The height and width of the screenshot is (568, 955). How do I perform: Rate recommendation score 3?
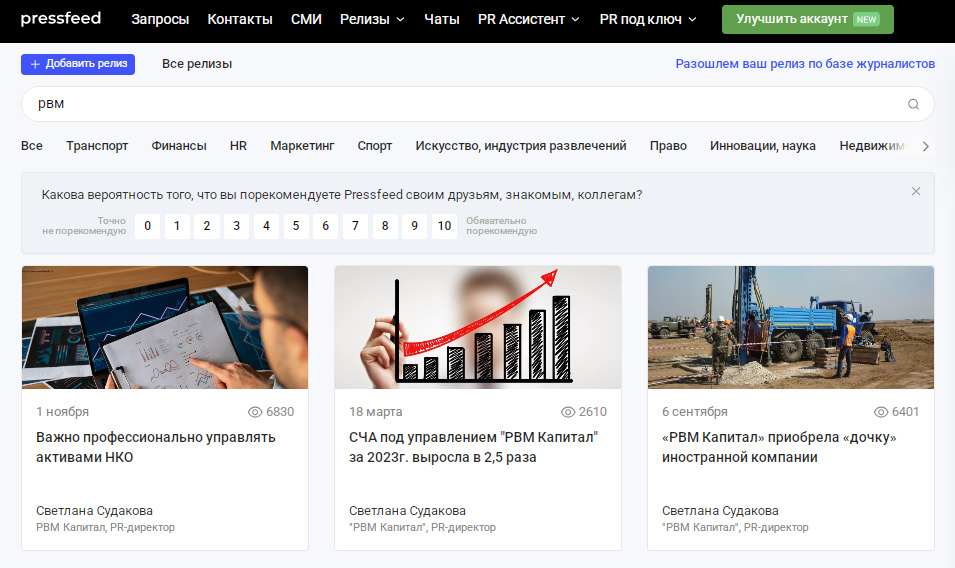click(x=236, y=226)
